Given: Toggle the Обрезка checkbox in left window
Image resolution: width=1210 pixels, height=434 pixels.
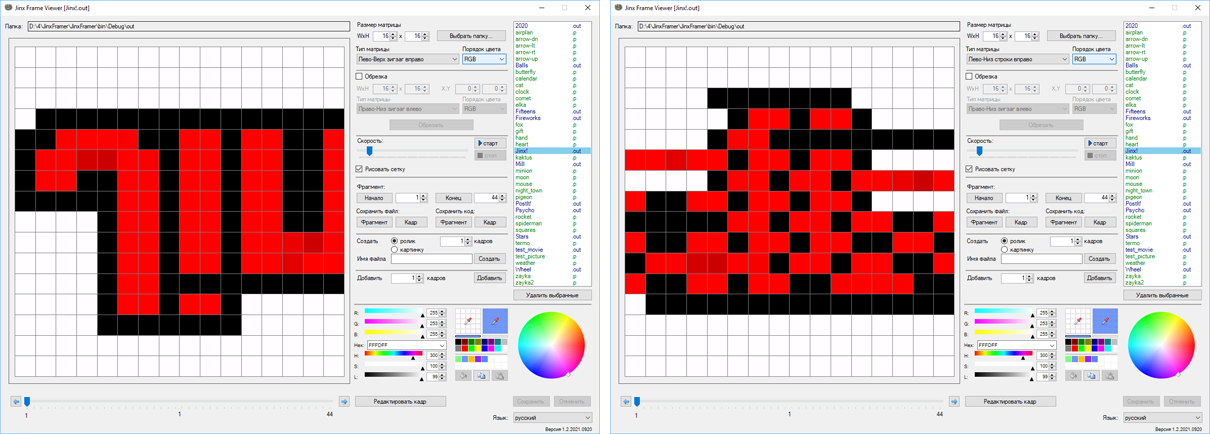Looking at the screenshot, I should tap(360, 76).
